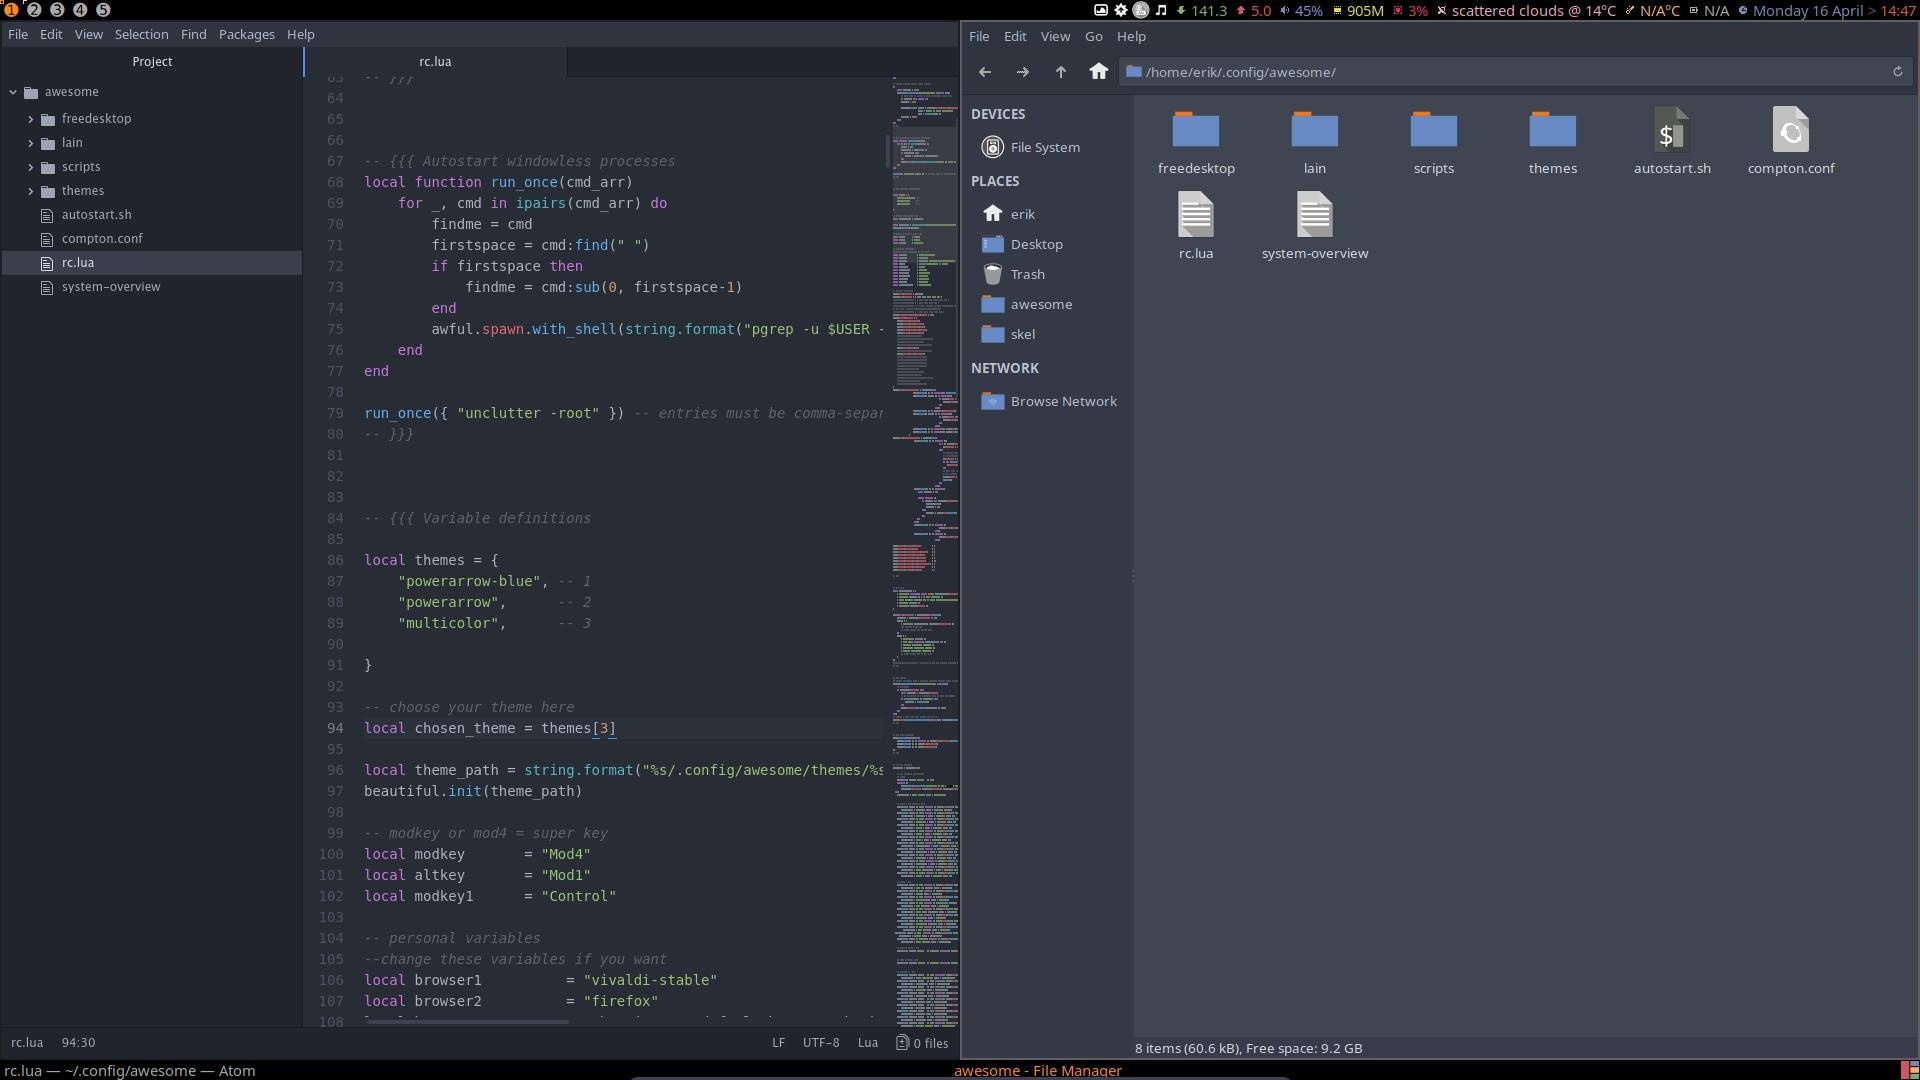
Task: Open Atom Edit menu
Action: 51,34
